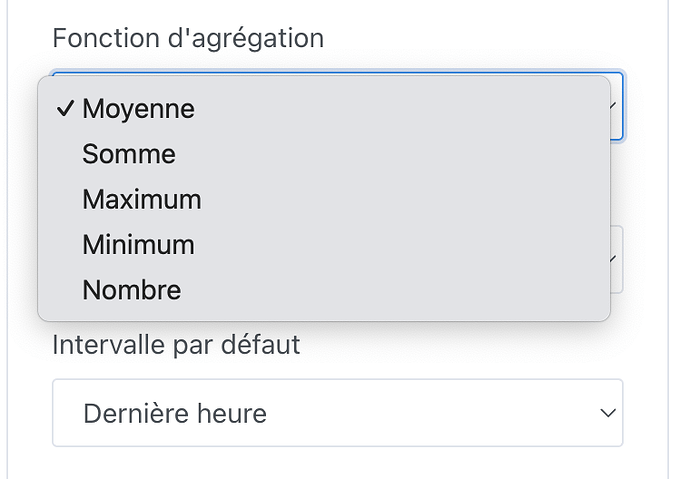The height and width of the screenshot is (479, 690).
Task: Select Minimum as the aggregation function
Action: [138, 245]
